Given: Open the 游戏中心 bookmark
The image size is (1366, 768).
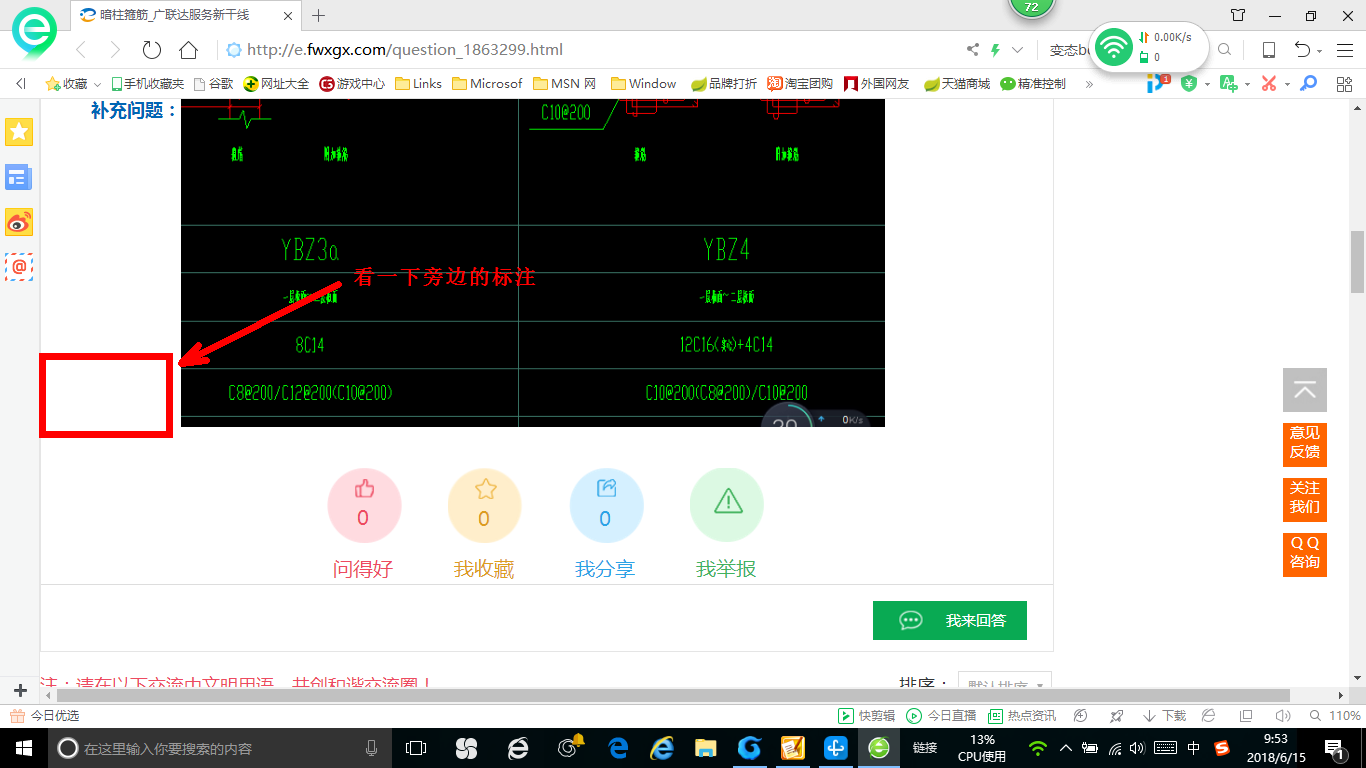Looking at the screenshot, I should click(352, 84).
